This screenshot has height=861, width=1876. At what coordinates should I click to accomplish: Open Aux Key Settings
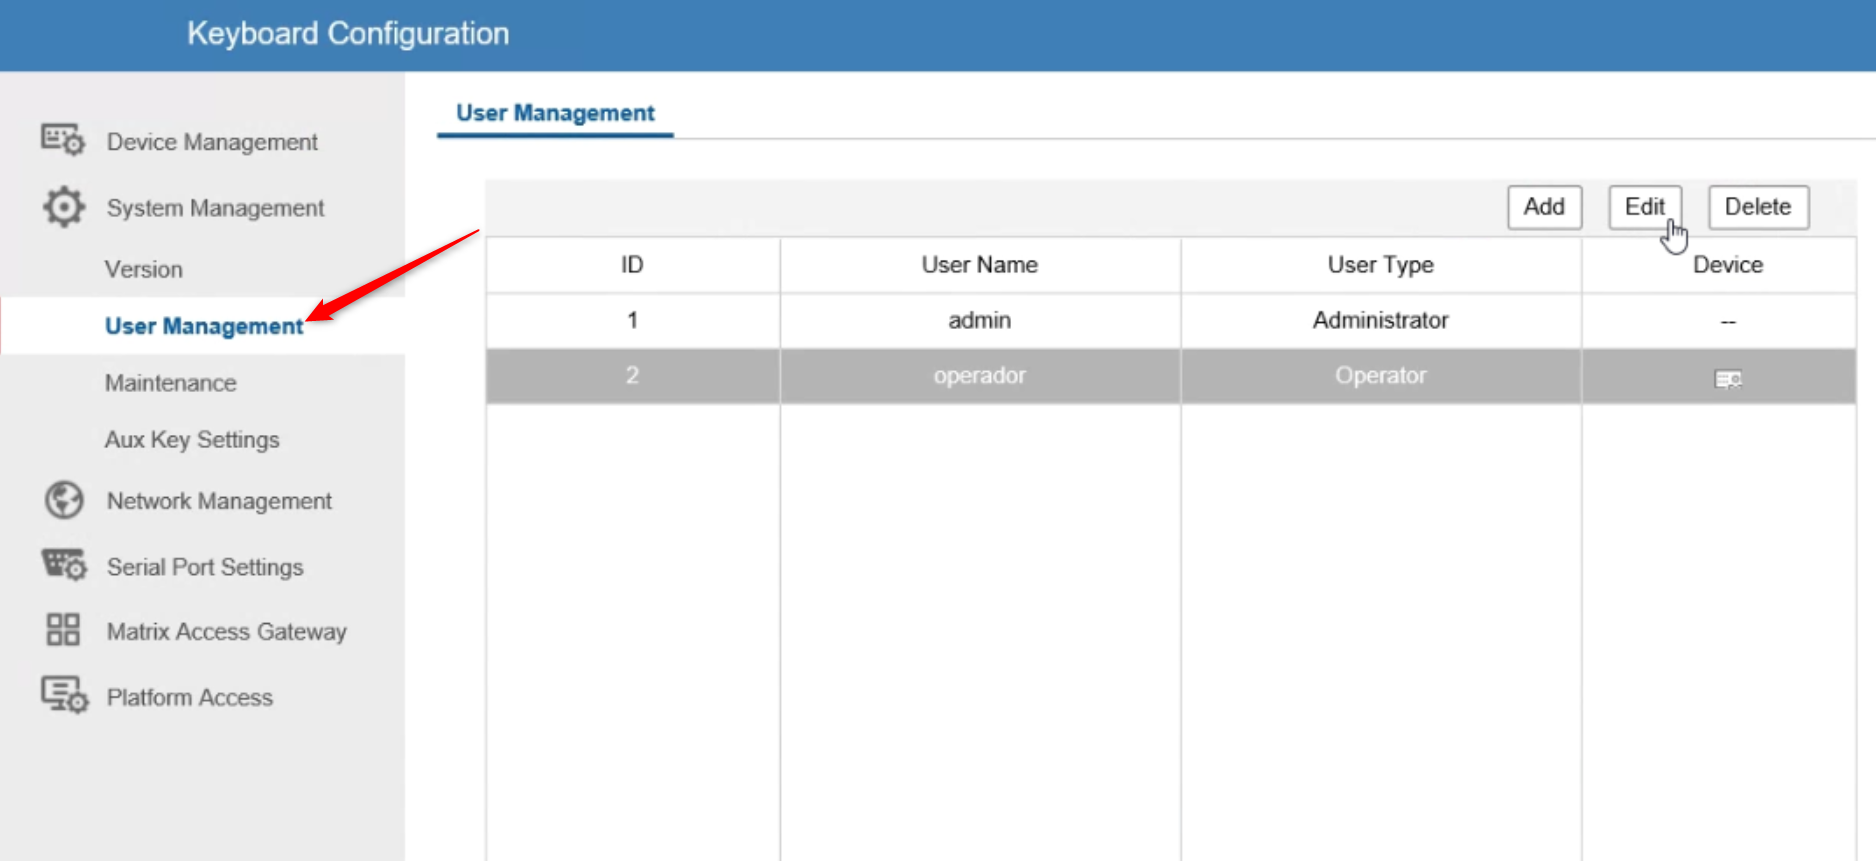pyautogui.click(x=192, y=440)
